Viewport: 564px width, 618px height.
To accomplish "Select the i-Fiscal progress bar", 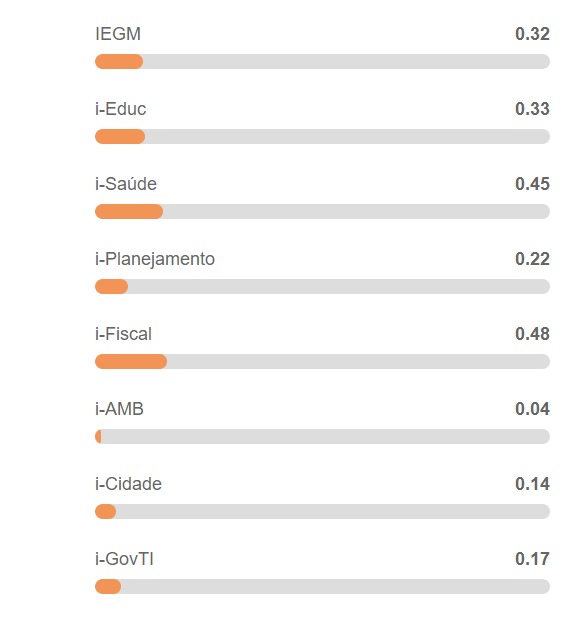I will click(322, 361).
